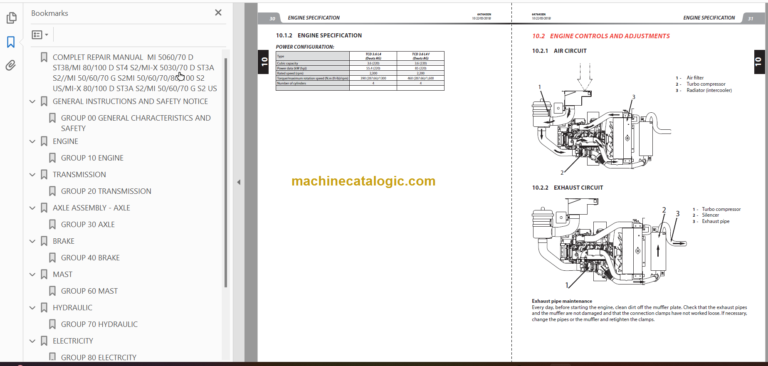Open GROUP 30 AXLE bookmark
The image size is (768, 366).
[88, 224]
